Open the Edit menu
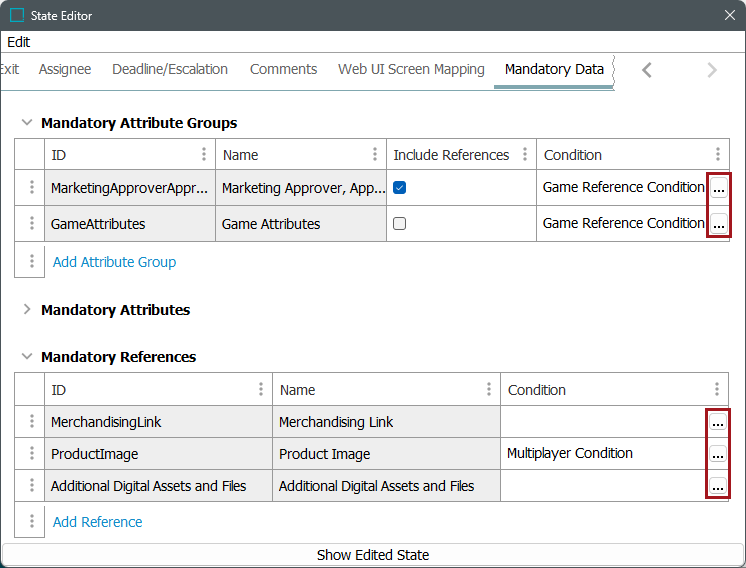The image size is (746, 568). coord(19,42)
